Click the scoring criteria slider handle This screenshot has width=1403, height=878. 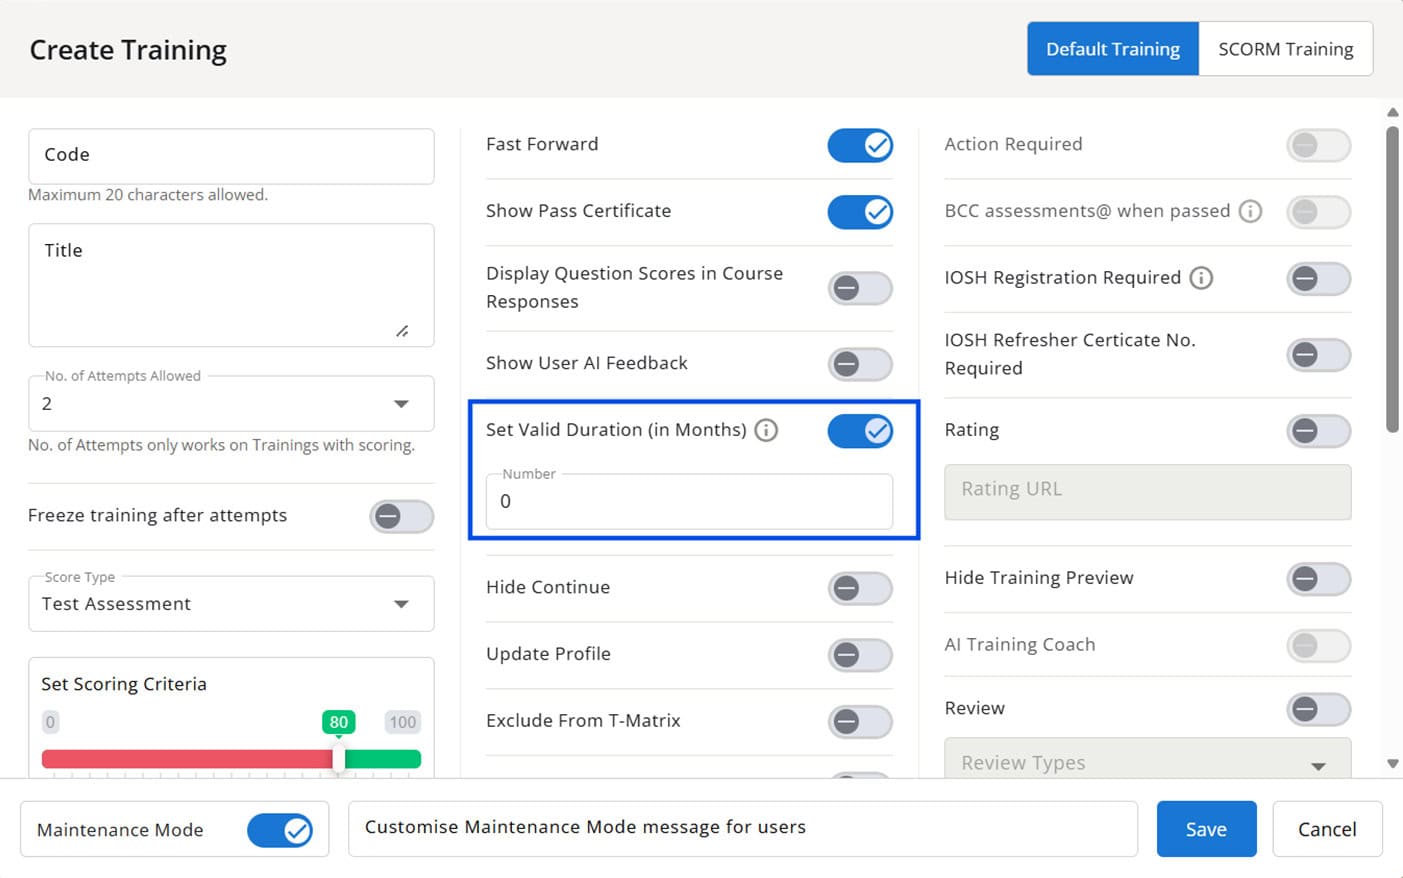[339, 759]
